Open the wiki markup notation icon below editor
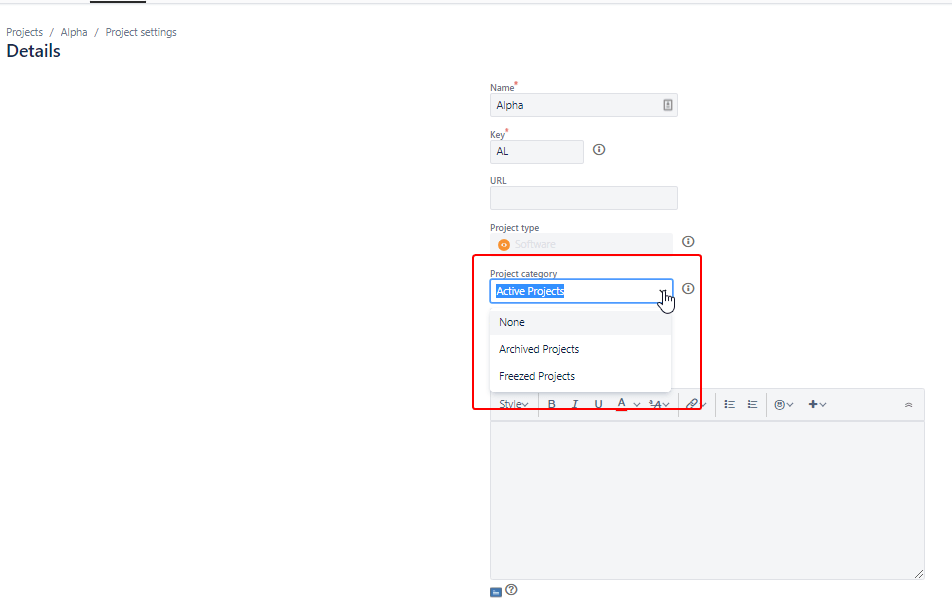Image resolution: width=952 pixels, height=602 pixels. point(494,590)
